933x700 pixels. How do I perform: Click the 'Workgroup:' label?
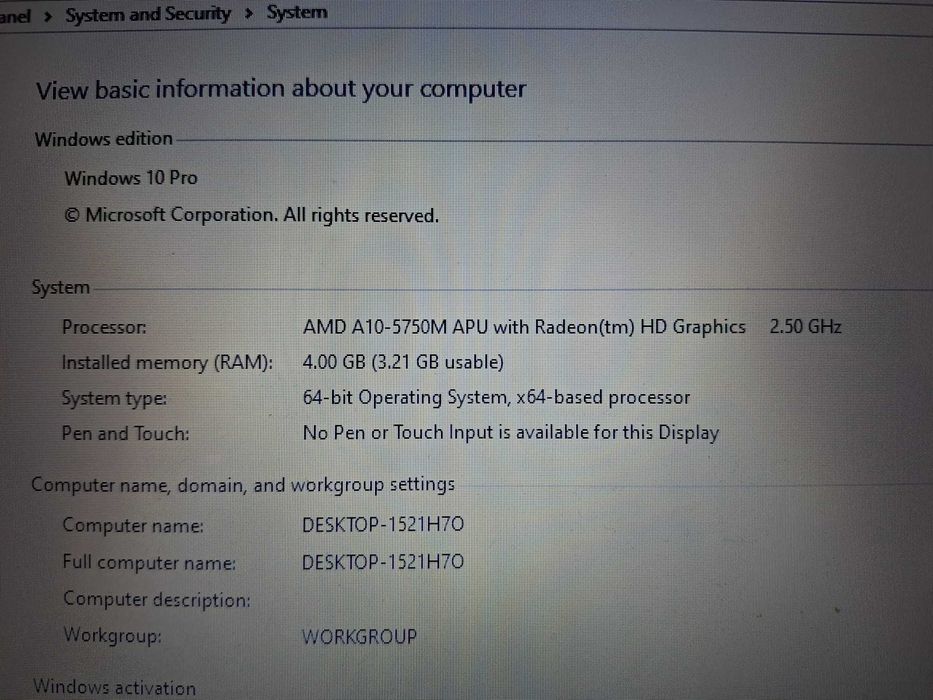tap(112, 635)
